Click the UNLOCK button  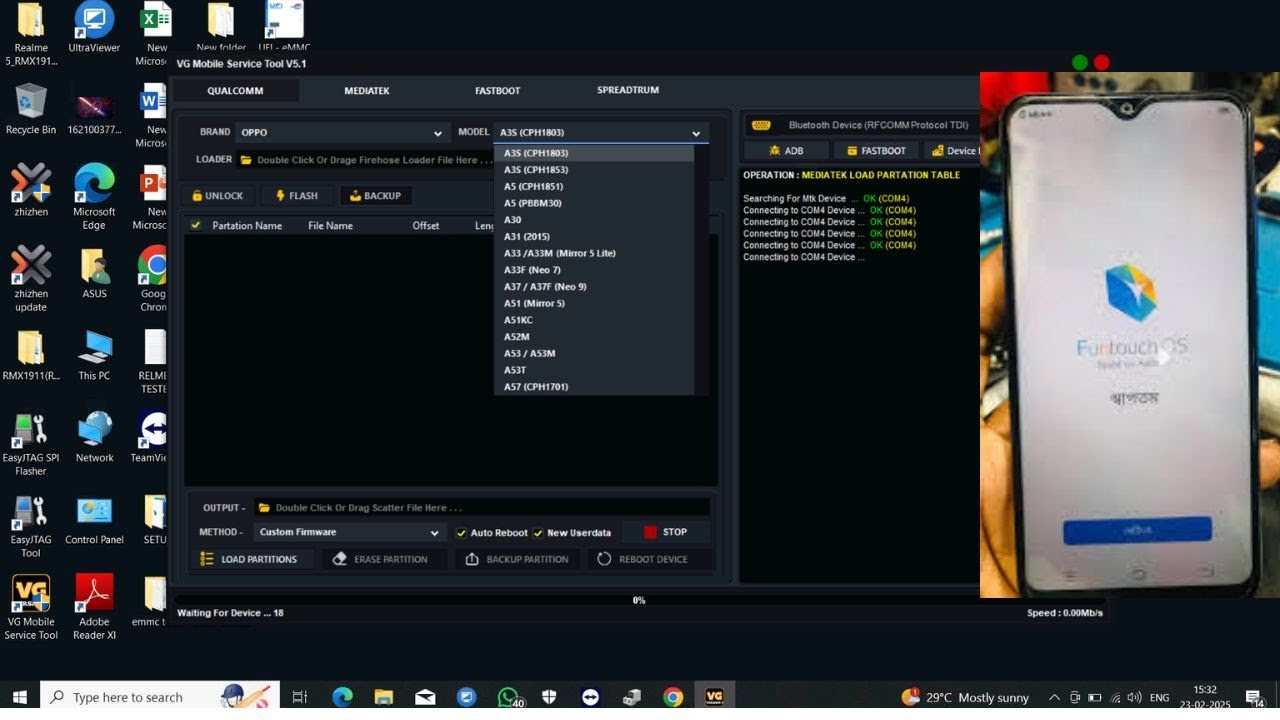tap(217, 196)
